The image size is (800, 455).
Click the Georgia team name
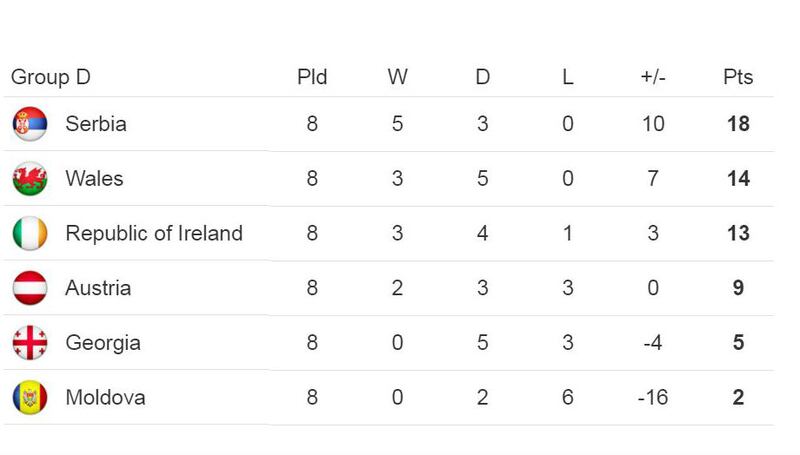pos(103,343)
